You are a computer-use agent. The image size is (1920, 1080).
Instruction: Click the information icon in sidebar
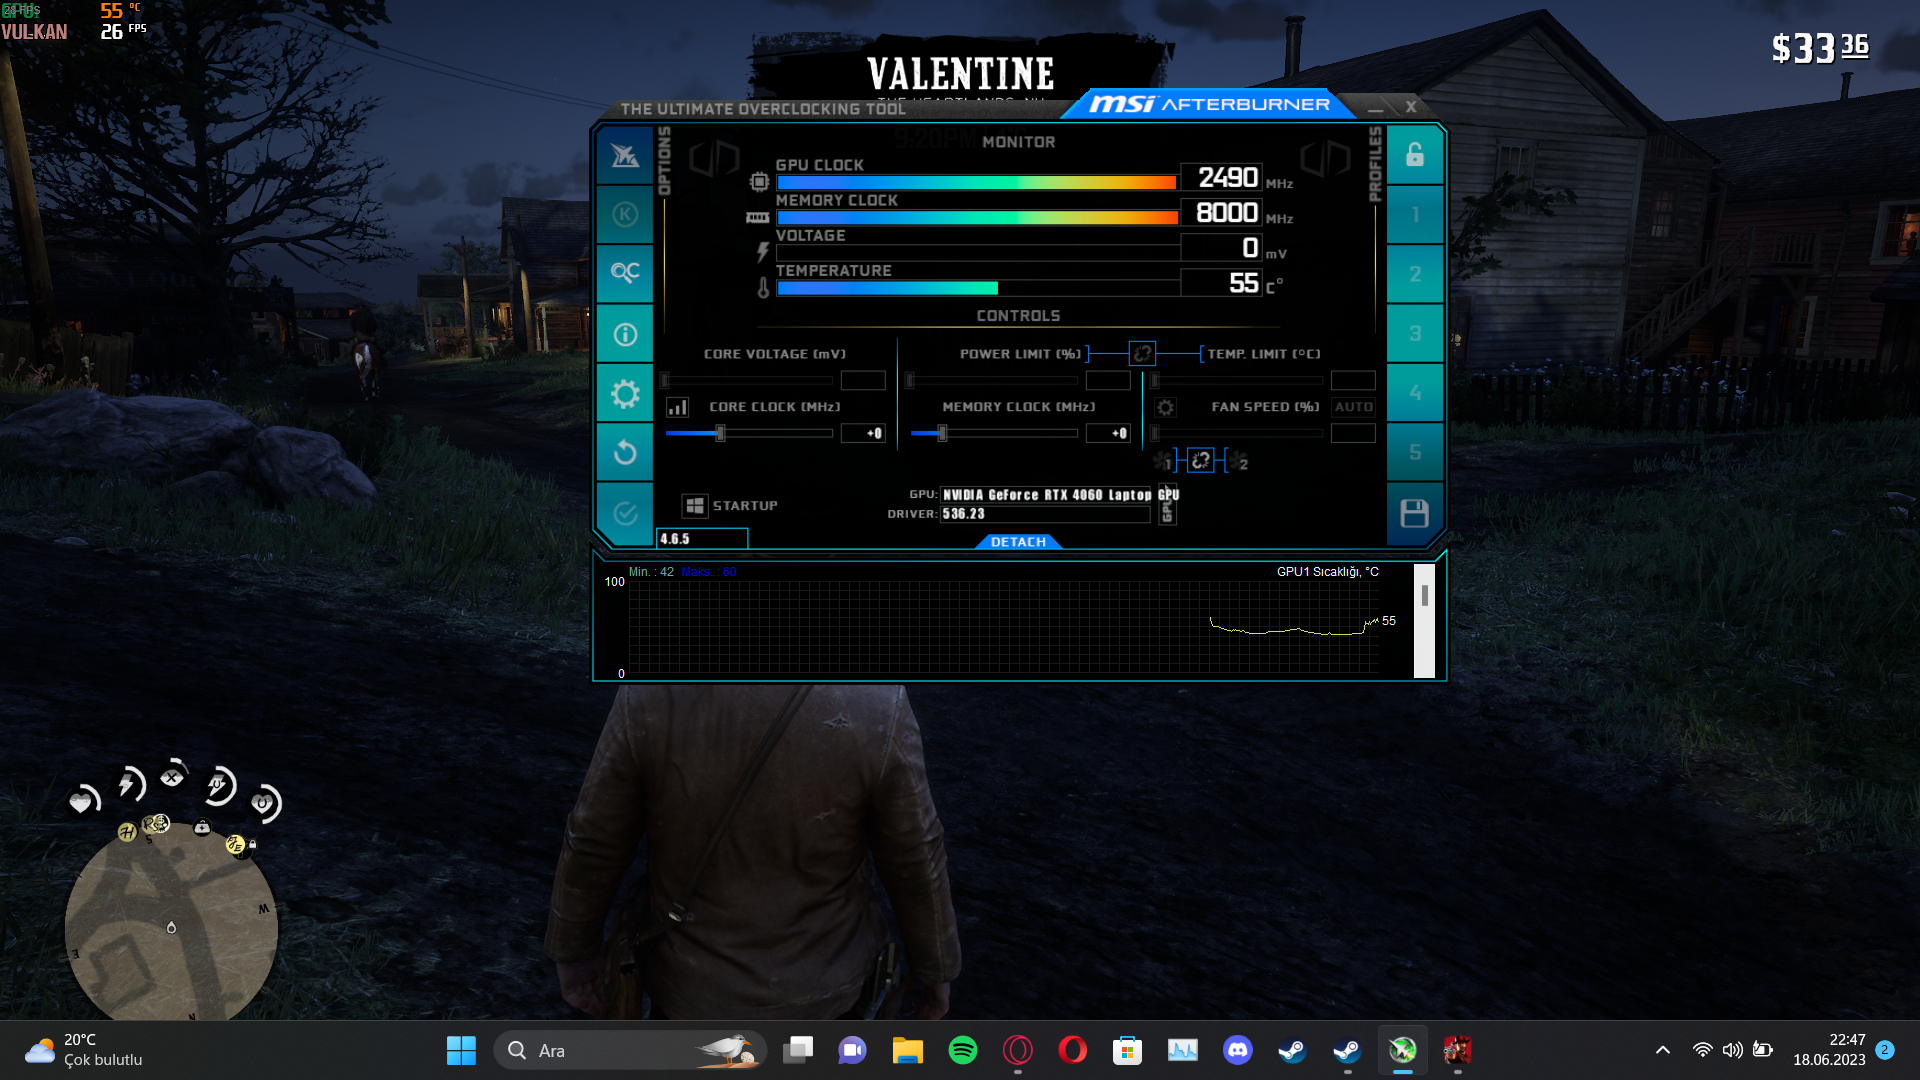click(x=625, y=334)
